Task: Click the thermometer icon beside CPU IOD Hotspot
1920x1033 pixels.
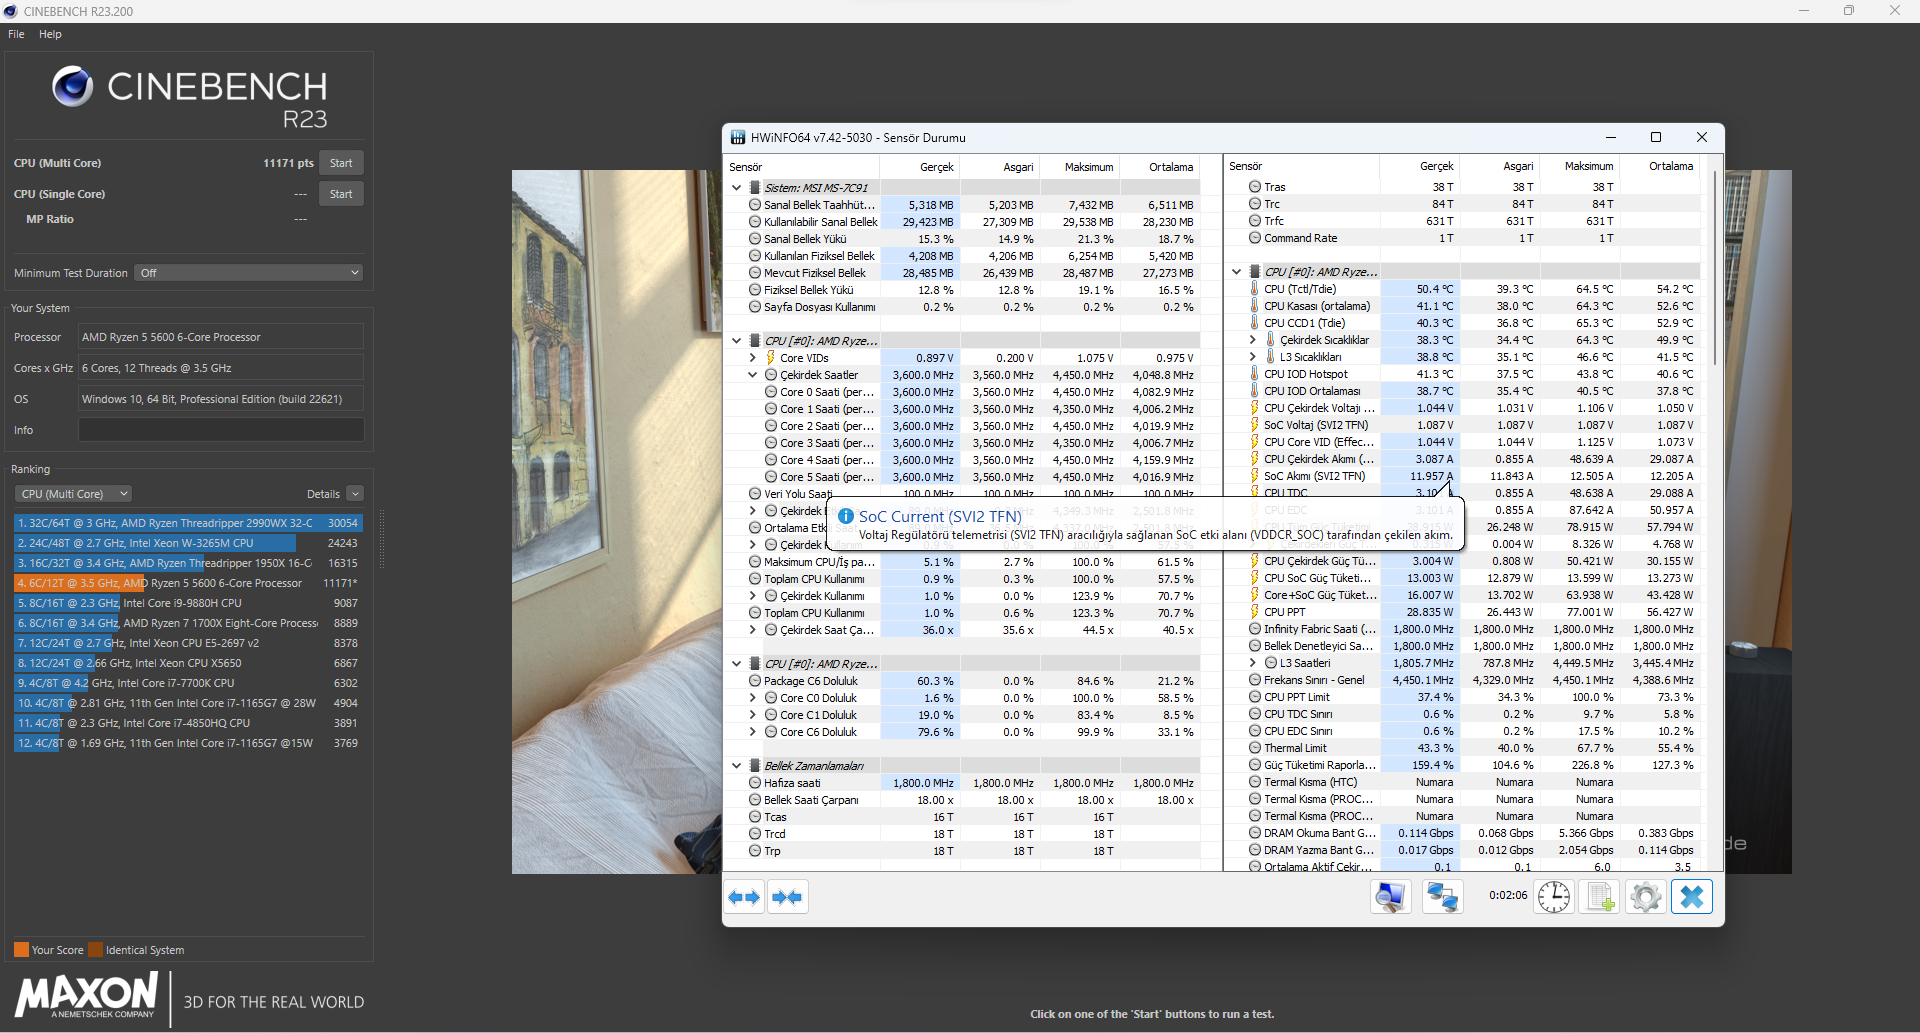Action: click(1255, 374)
